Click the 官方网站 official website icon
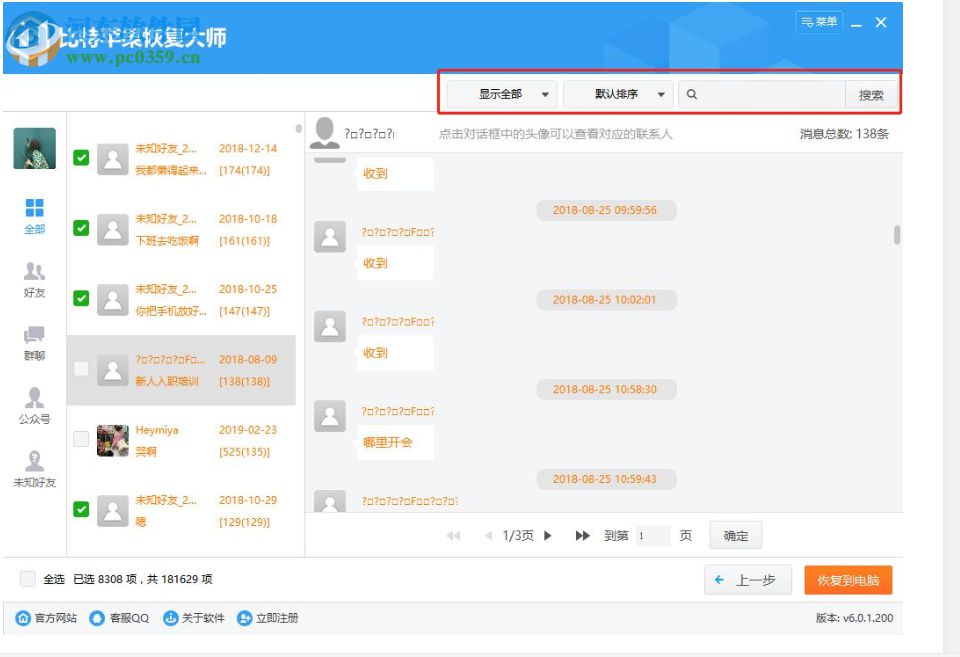Image resolution: width=960 pixels, height=657 pixels. (x=24, y=619)
